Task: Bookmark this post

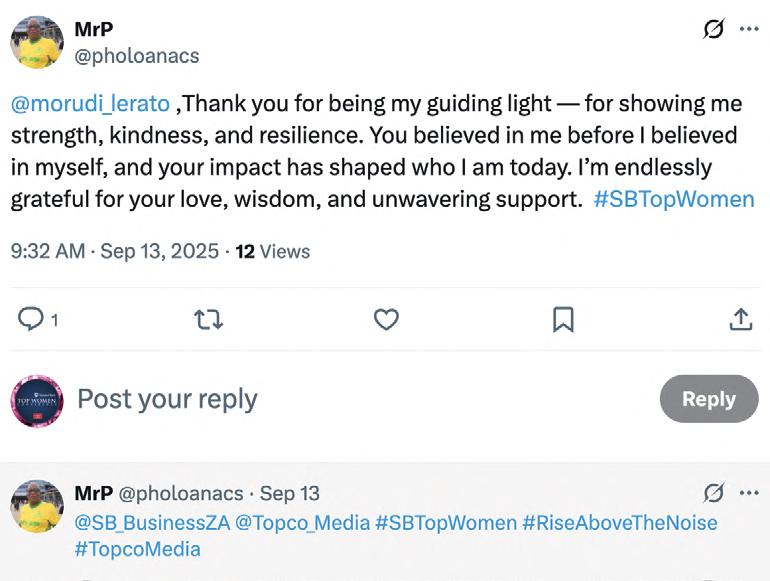Action: [x=563, y=319]
